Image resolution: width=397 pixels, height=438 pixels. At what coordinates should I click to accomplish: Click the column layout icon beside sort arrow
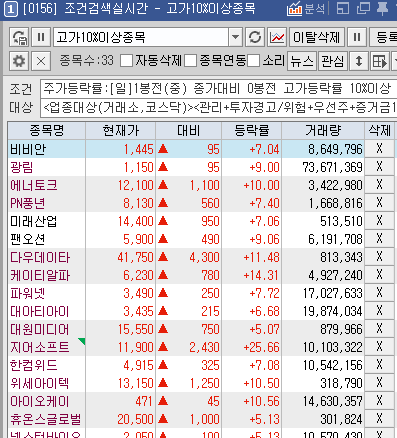[380, 61]
